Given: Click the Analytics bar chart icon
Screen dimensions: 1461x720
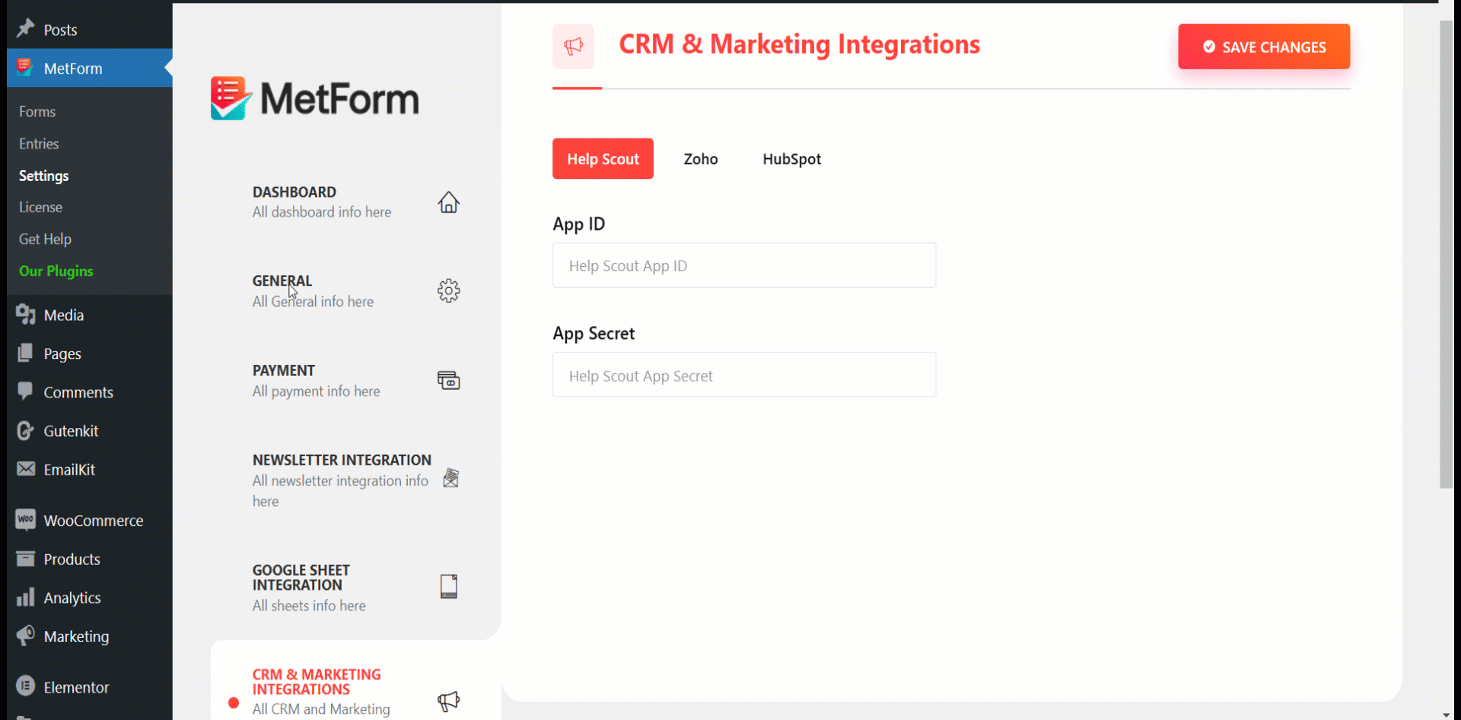Looking at the screenshot, I should point(26,597).
